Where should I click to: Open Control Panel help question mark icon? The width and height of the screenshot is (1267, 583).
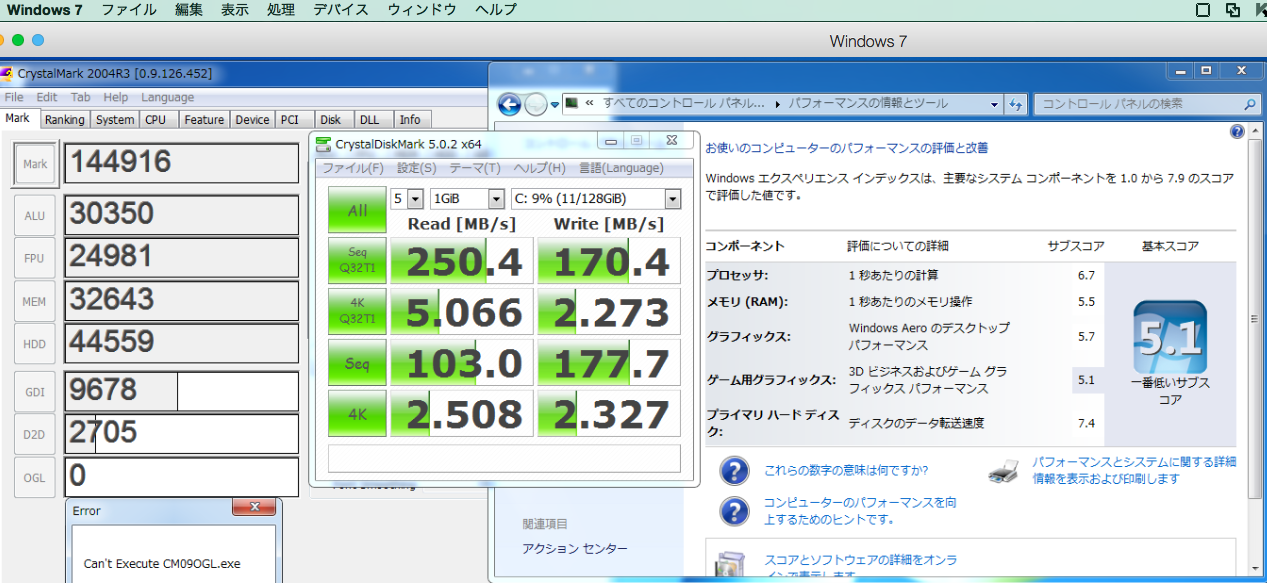(x=1237, y=131)
